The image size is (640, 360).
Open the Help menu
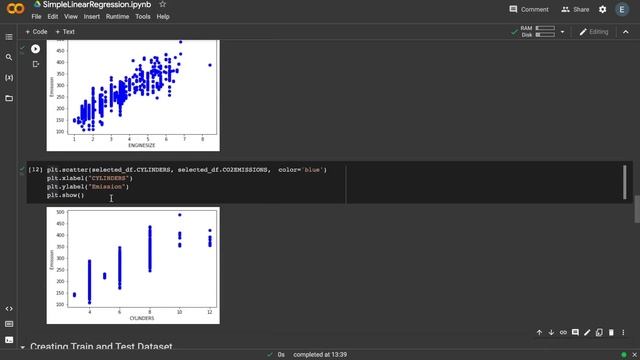(x=163, y=17)
